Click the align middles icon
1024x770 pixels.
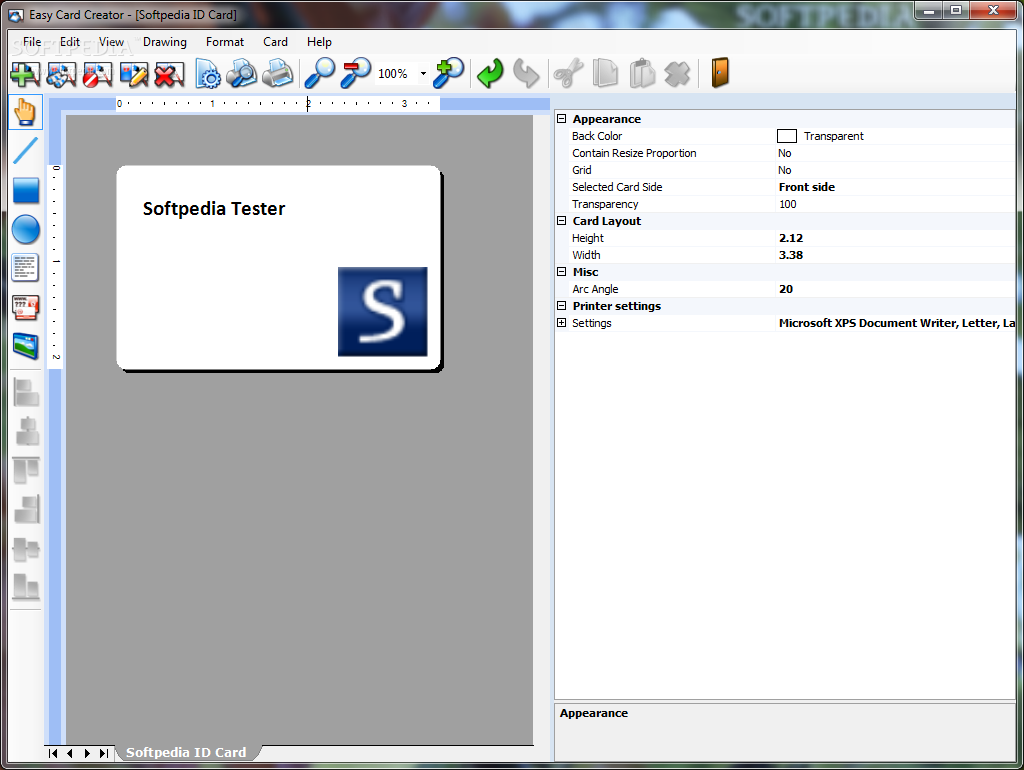tap(26, 549)
